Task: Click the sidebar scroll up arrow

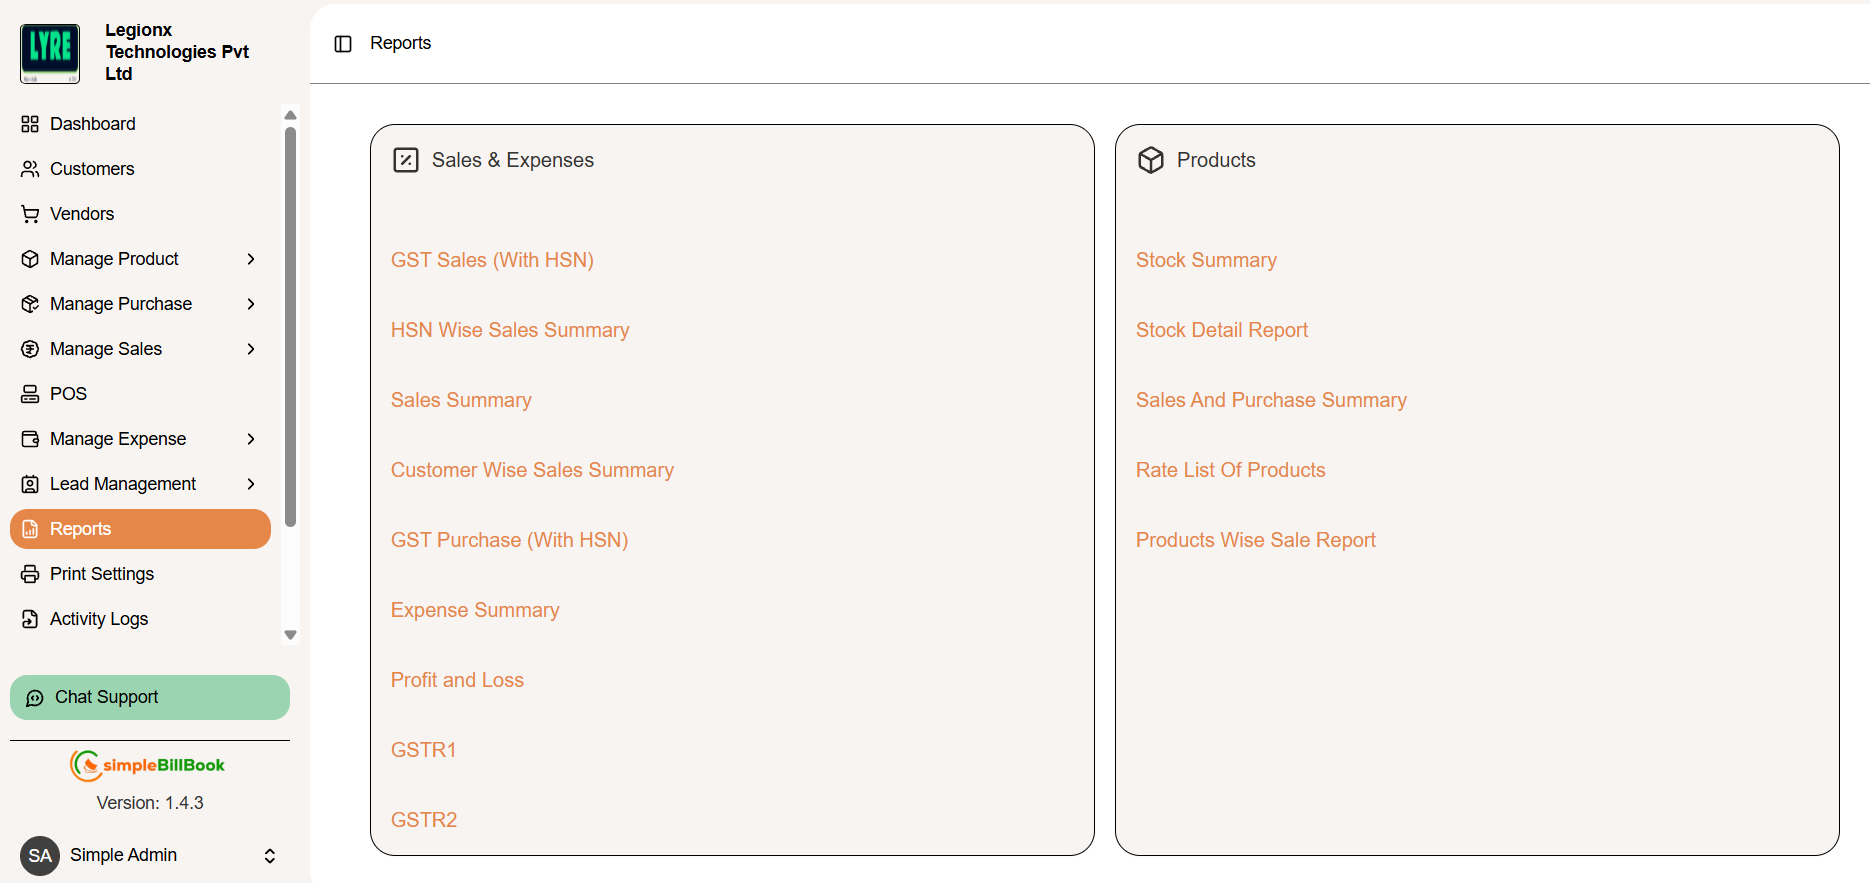Action: 290,115
